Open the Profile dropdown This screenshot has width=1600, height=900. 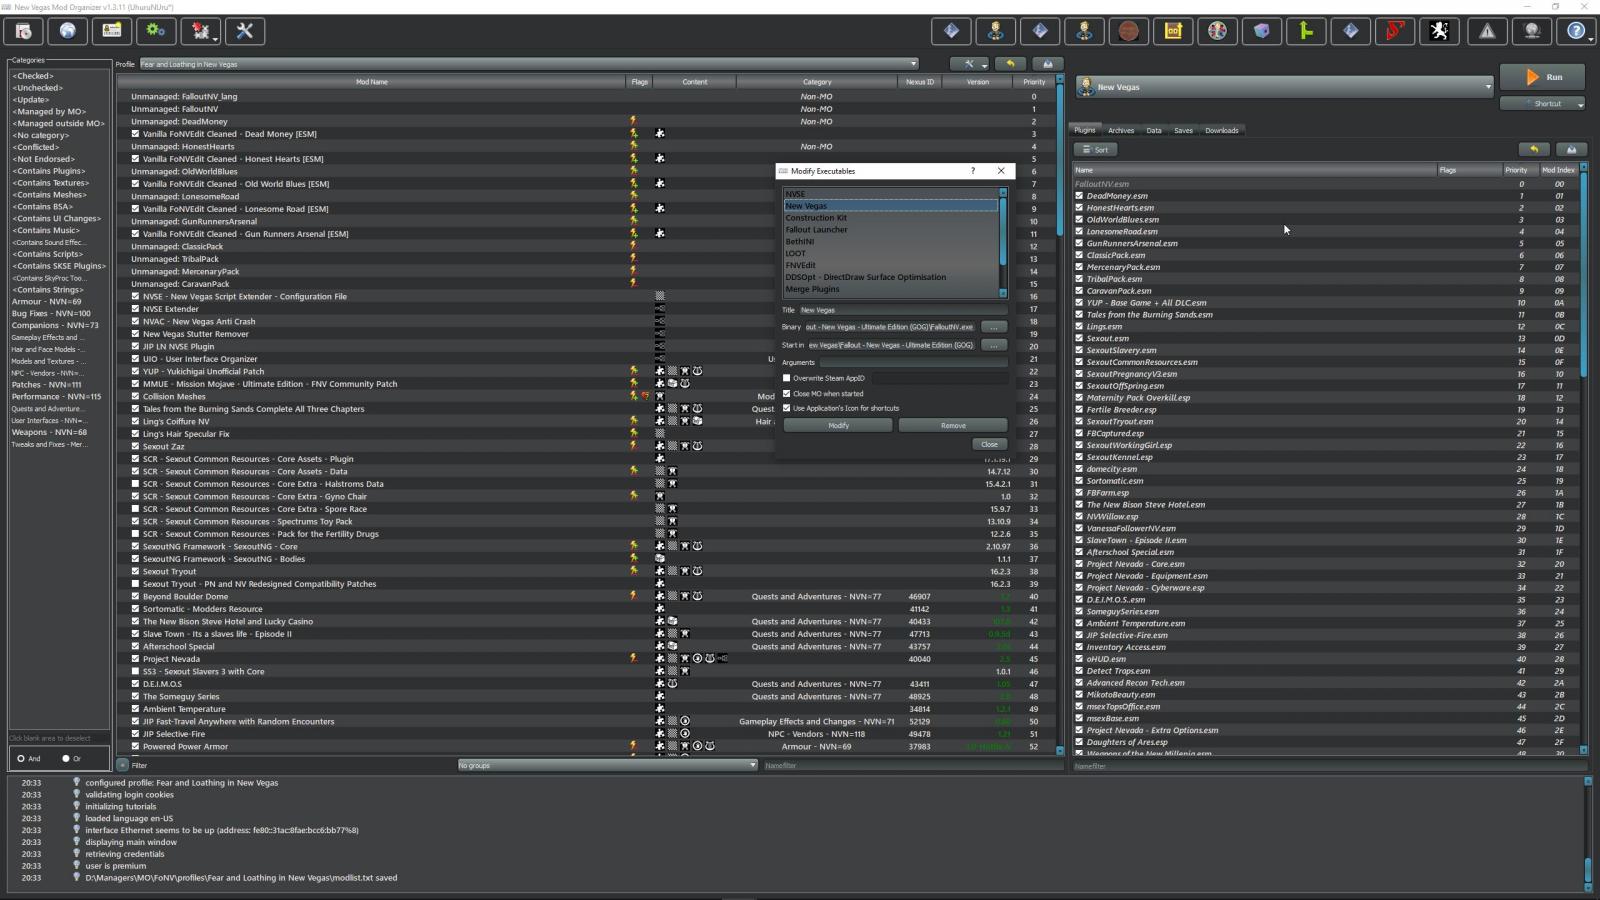pyautogui.click(x=528, y=64)
